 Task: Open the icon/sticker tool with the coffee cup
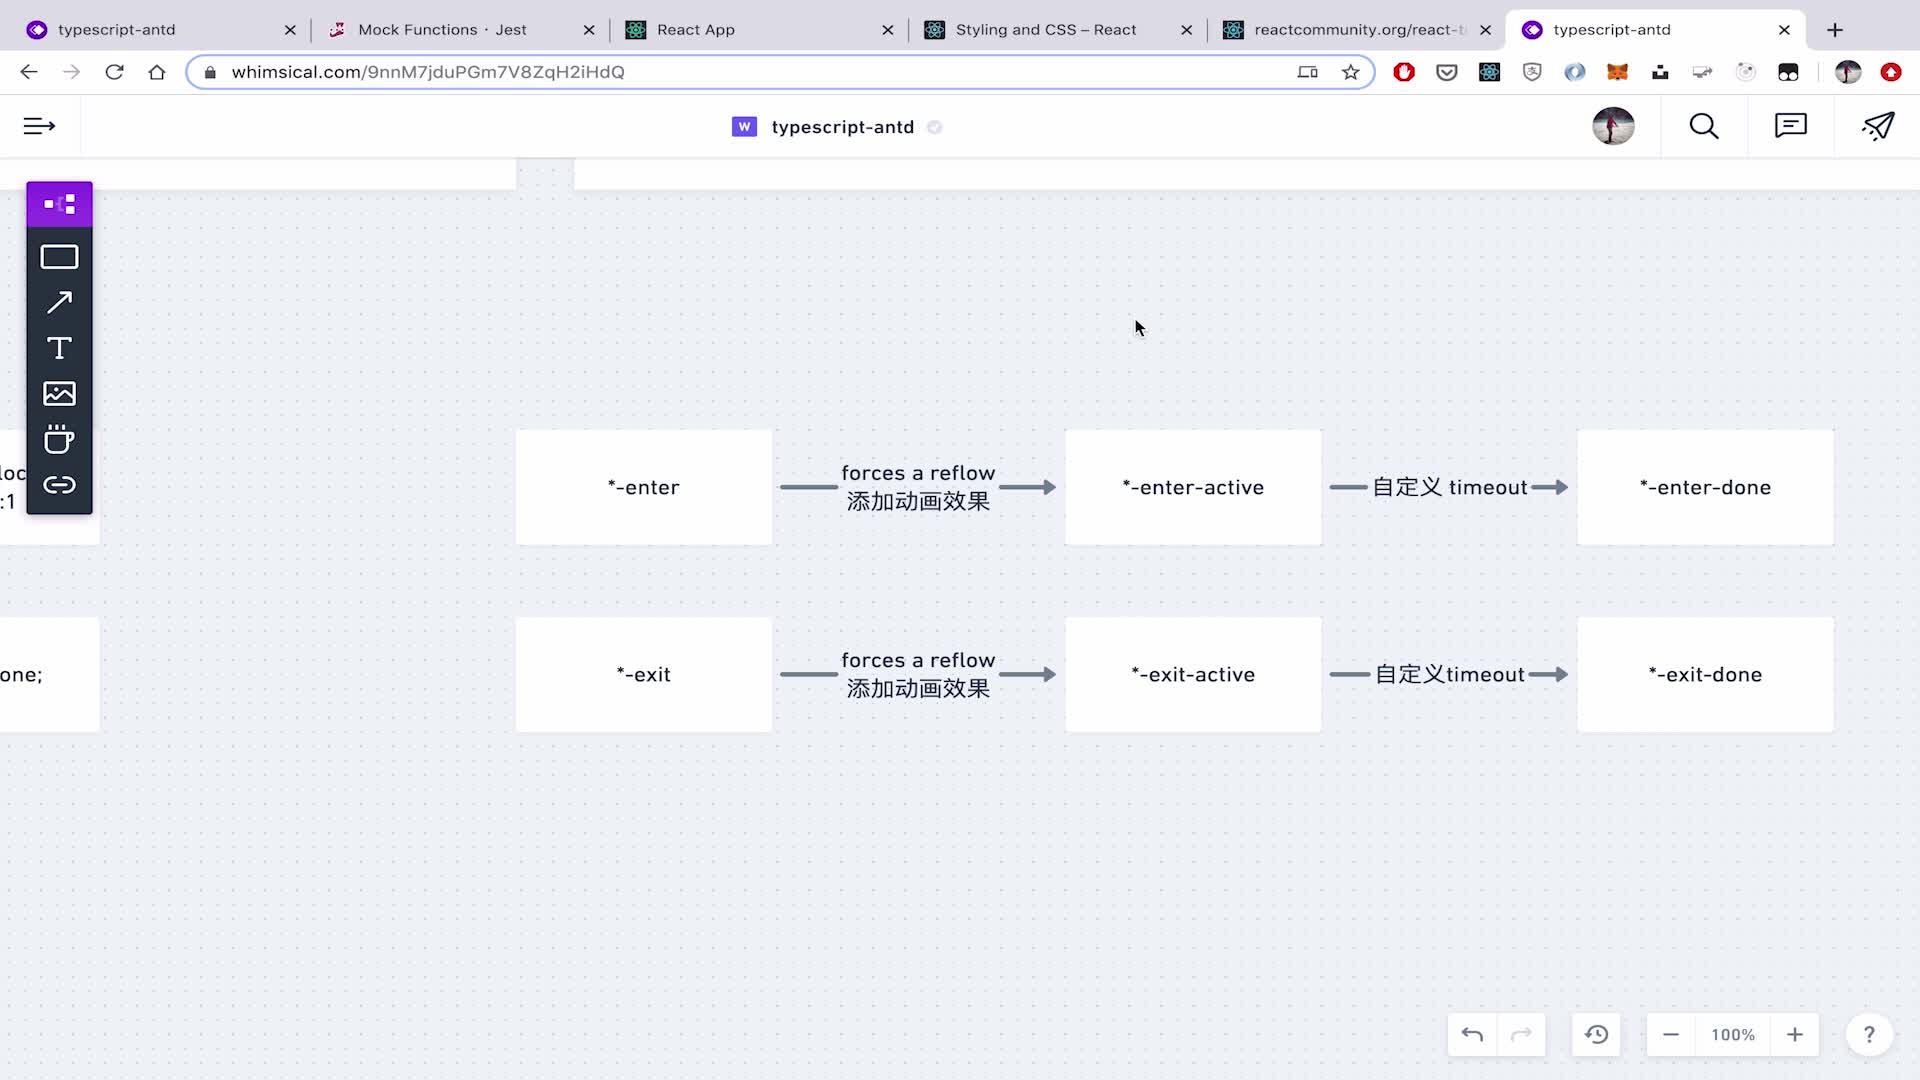point(59,439)
